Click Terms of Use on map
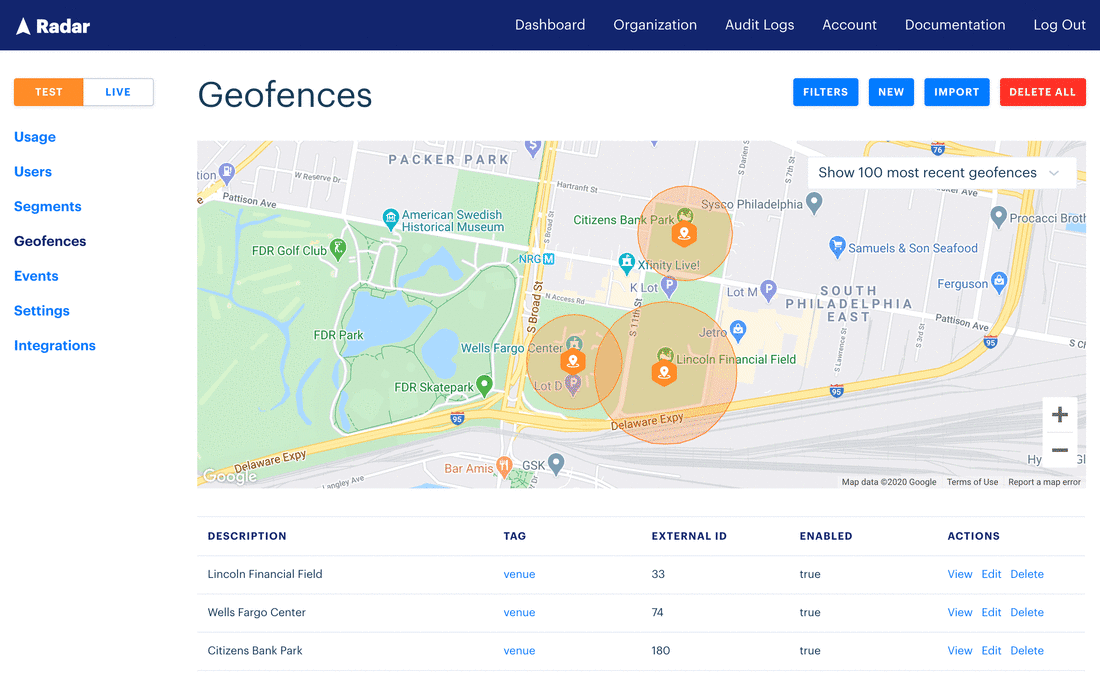The height and width of the screenshot is (687, 1100). point(972,482)
